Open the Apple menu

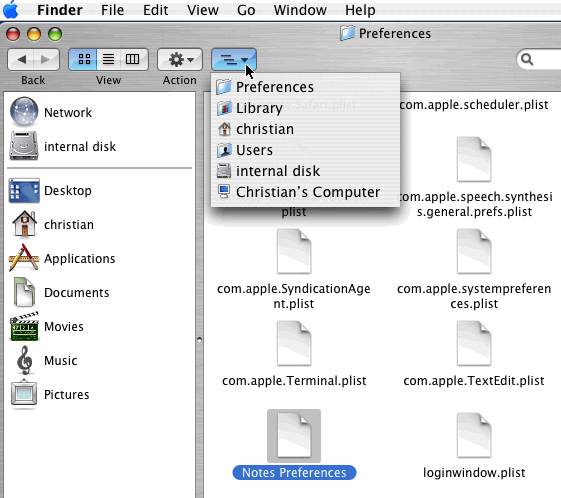(x=10, y=9)
